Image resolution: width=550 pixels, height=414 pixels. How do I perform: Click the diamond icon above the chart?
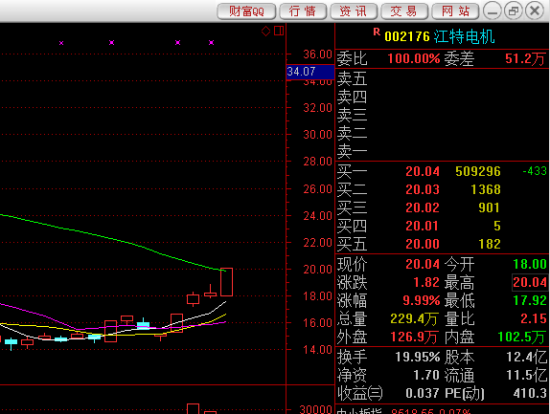[266, 31]
